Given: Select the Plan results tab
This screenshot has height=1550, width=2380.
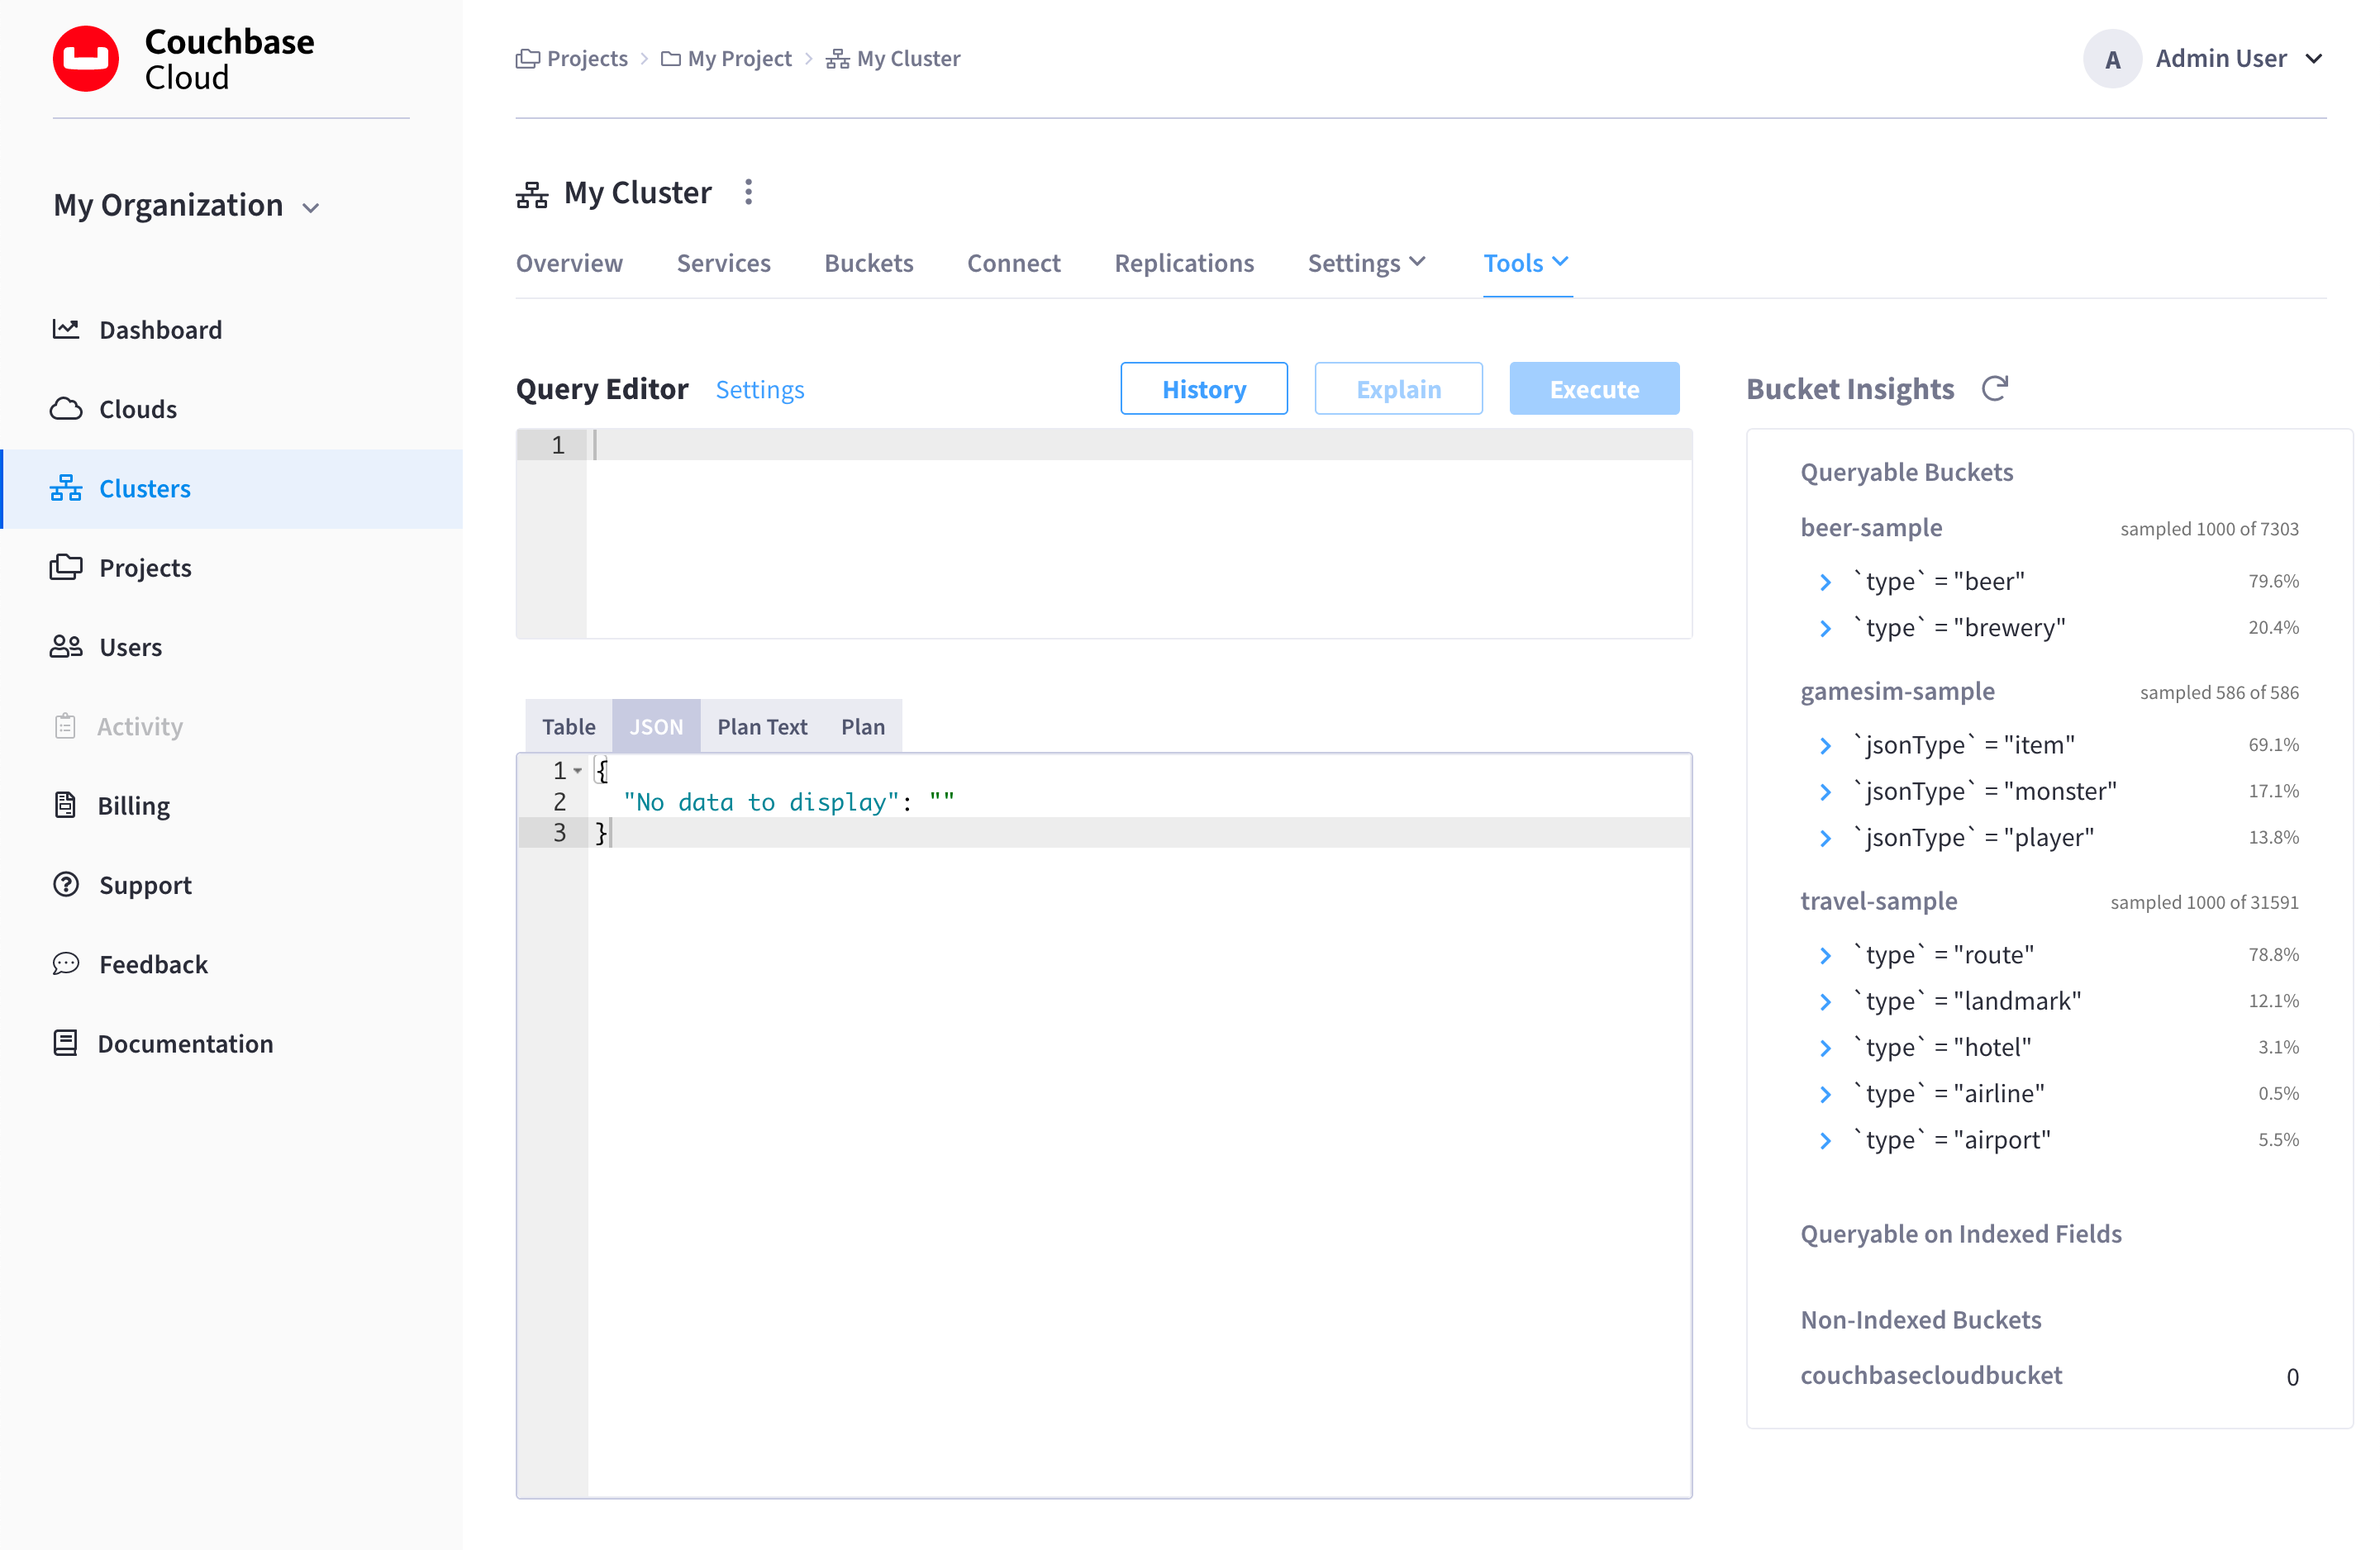Looking at the screenshot, I should coord(862,726).
